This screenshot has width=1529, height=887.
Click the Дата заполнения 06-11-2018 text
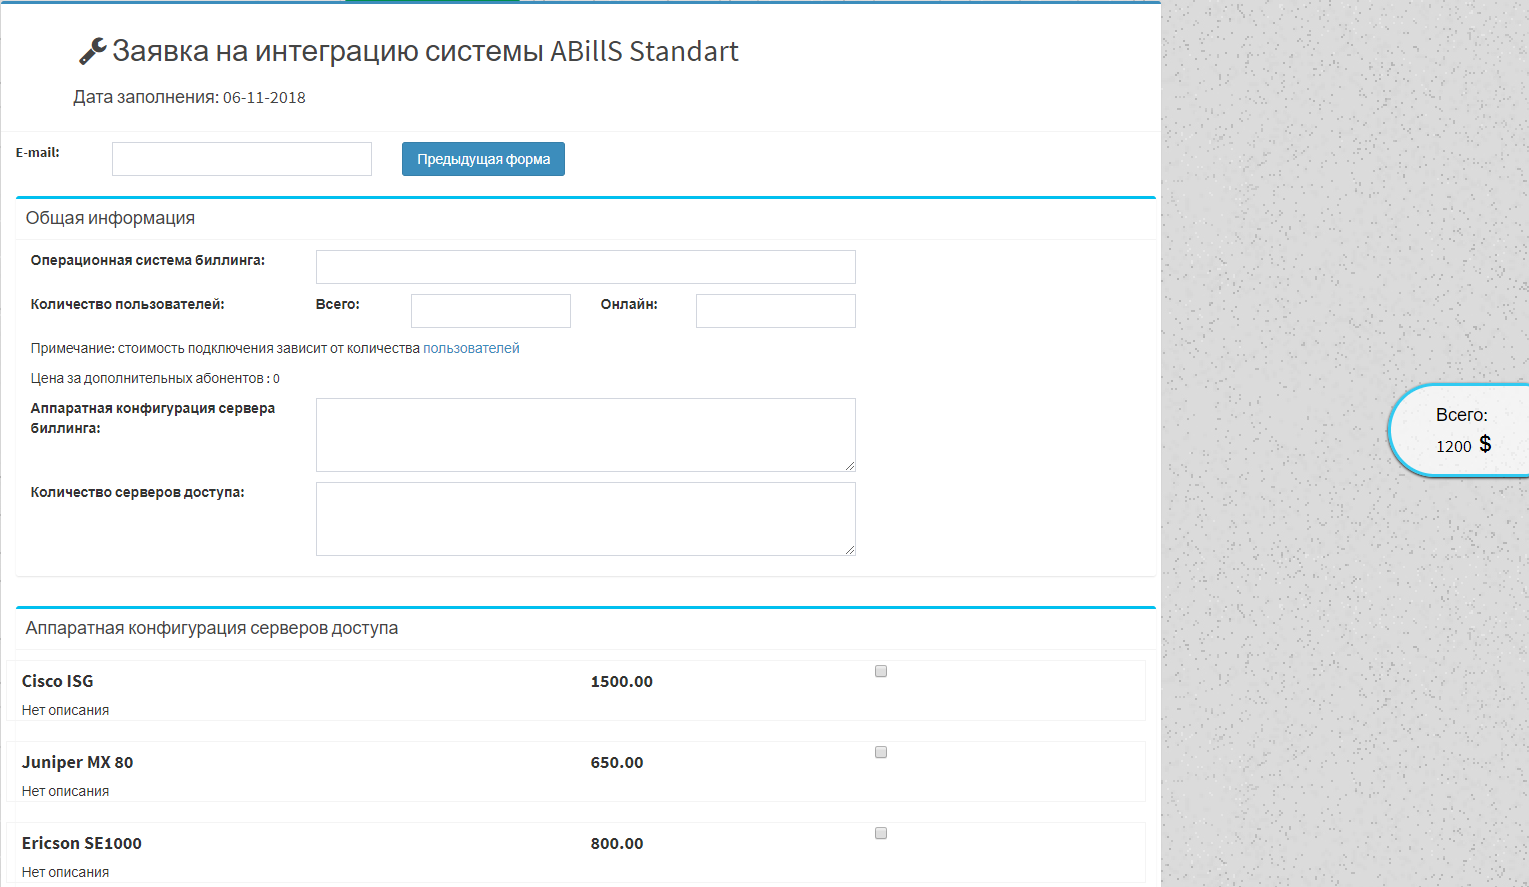coord(189,97)
